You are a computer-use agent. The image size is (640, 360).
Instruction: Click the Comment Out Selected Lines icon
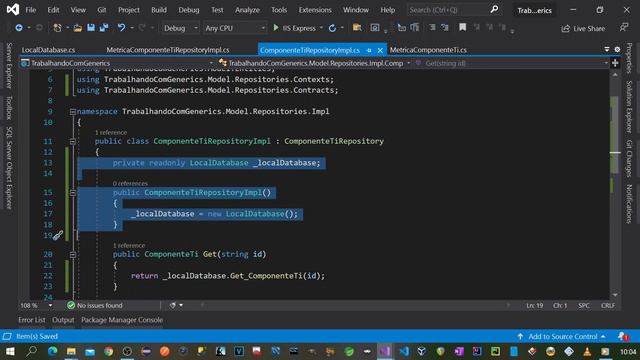[432, 27]
